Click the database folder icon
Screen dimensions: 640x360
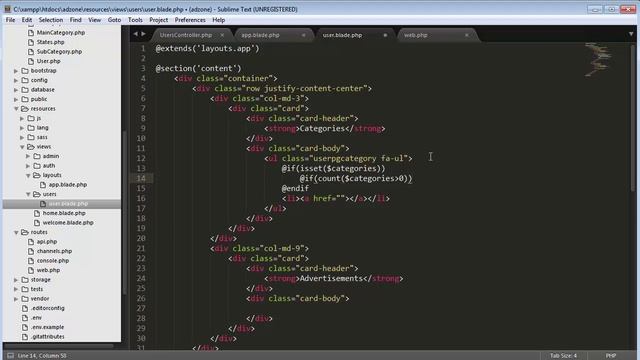(24, 89)
